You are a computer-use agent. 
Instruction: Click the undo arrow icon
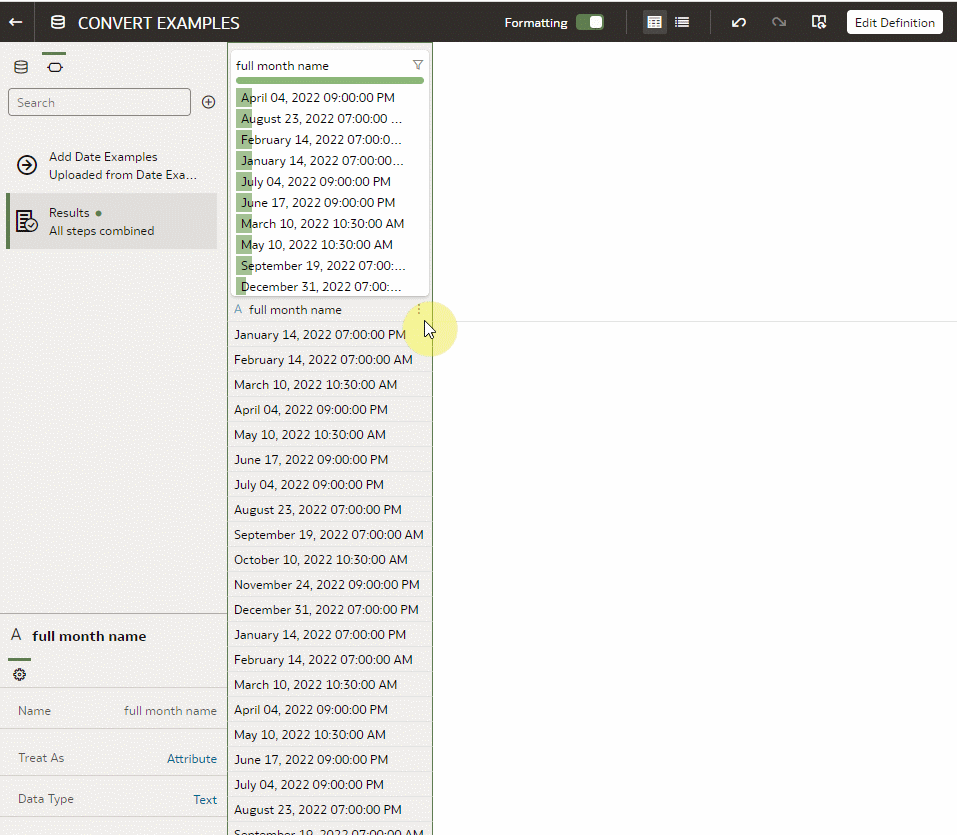(738, 21)
